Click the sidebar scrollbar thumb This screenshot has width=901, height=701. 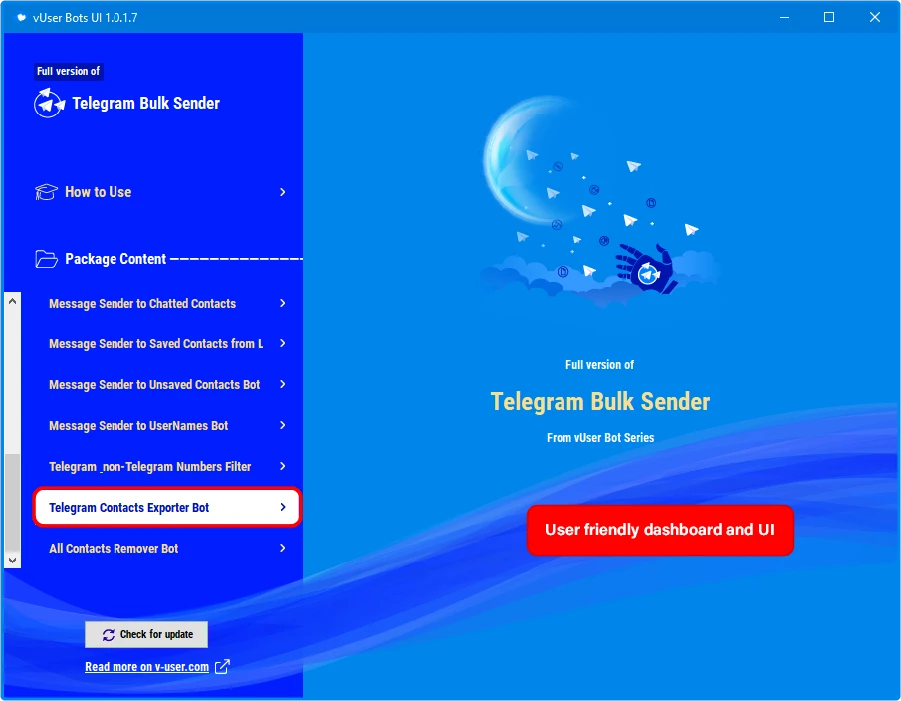tap(13, 502)
